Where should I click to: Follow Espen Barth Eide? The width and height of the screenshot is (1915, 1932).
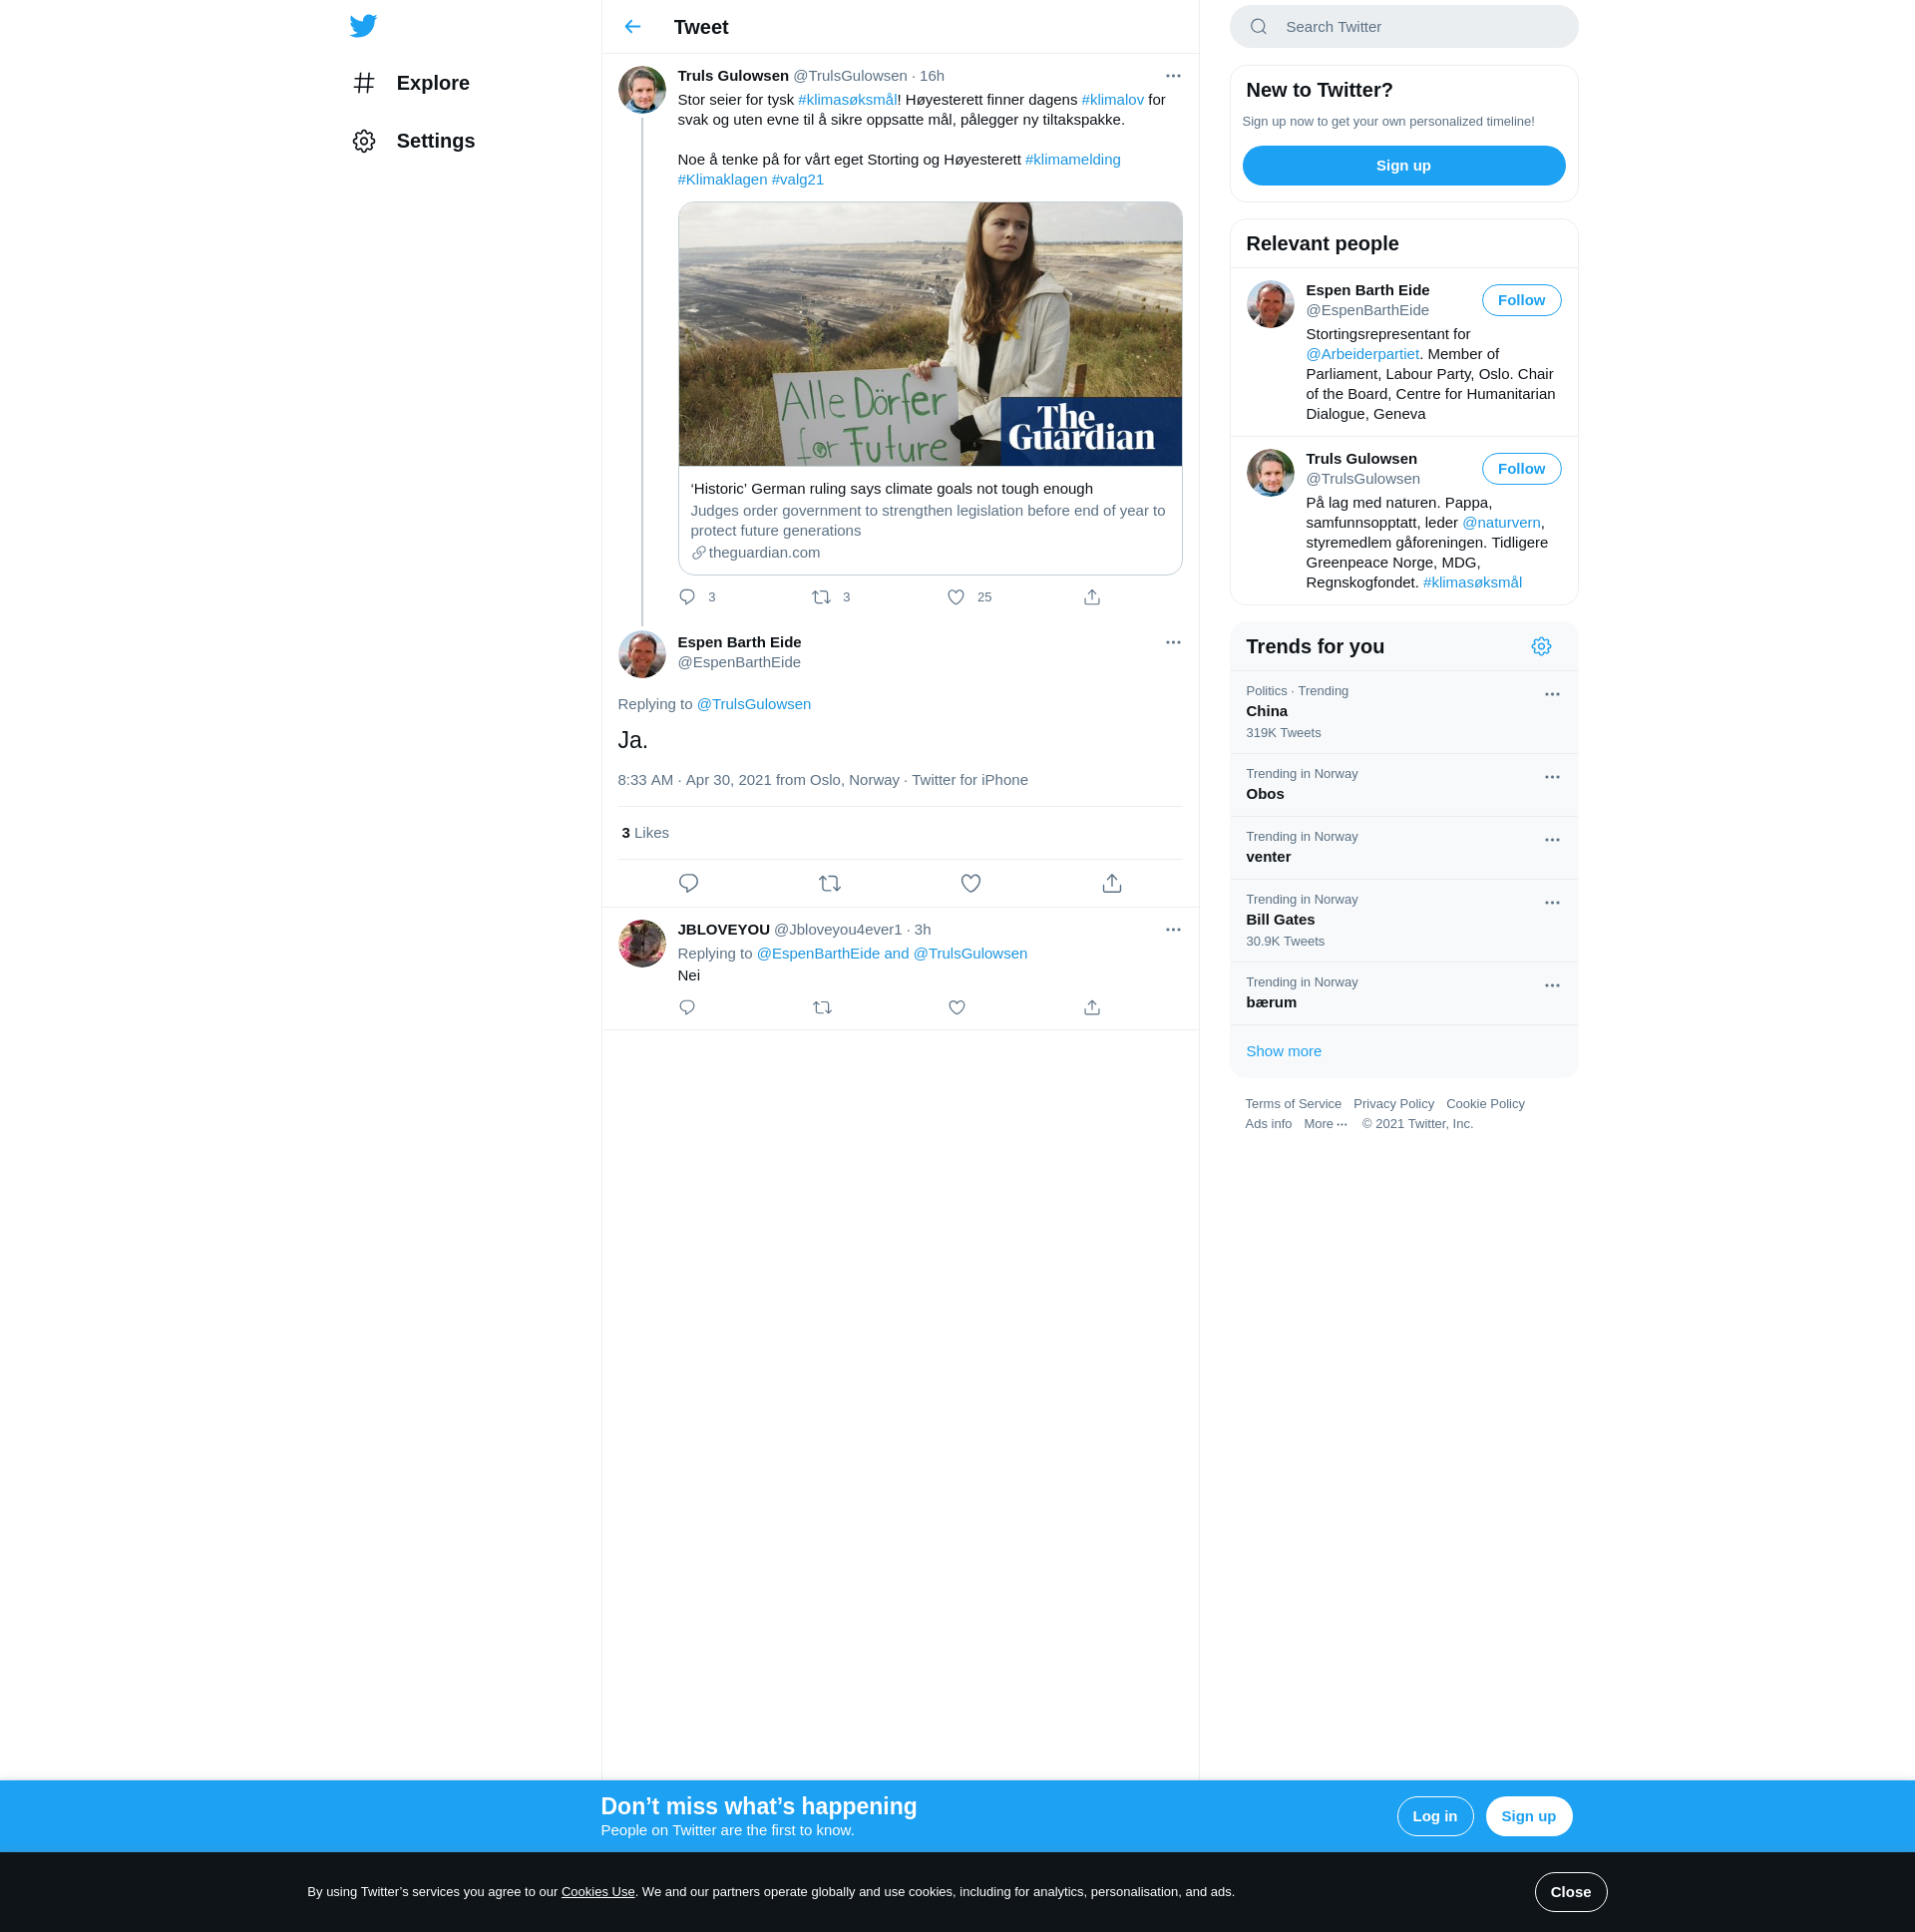(x=1520, y=300)
